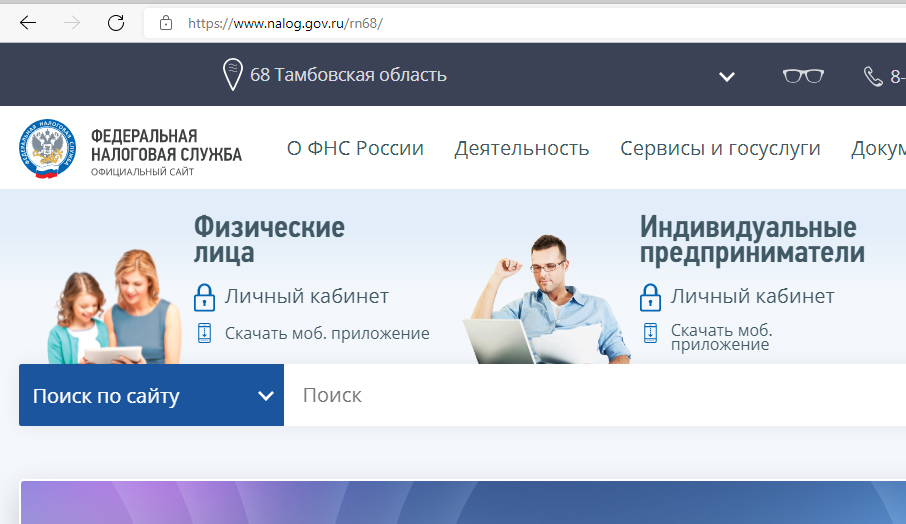Image resolution: width=906 pixels, height=524 pixels.
Task: Click the phone handset icon
Action: click(x=872, y=76)
